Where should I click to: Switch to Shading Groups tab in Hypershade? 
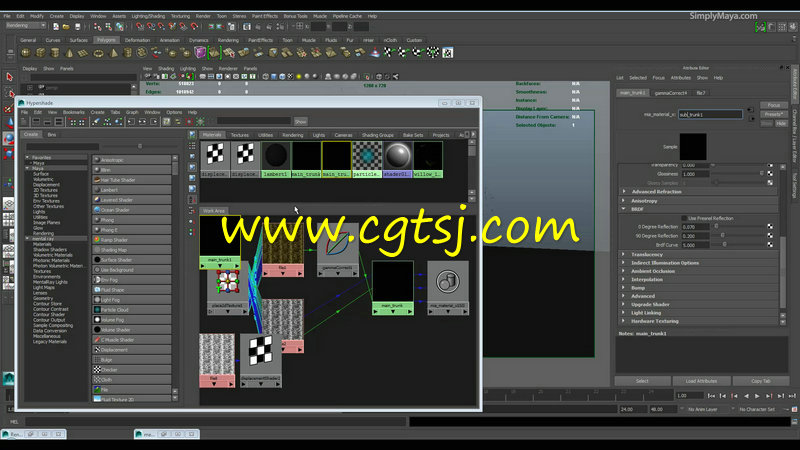(x=378, y=135)
